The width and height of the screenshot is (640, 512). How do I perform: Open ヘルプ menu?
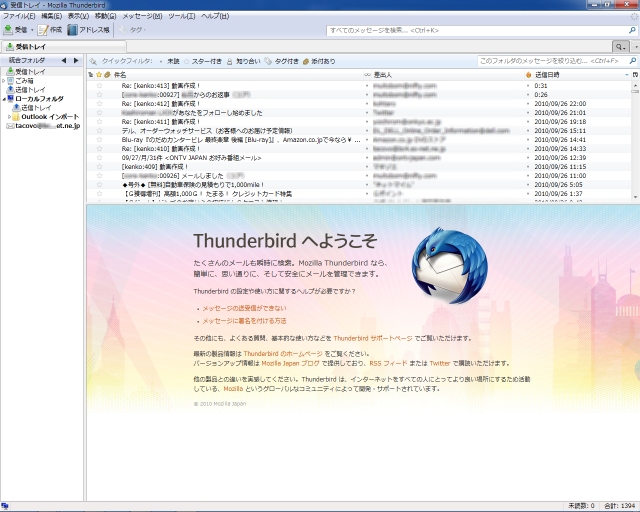(x=215, y=16)
